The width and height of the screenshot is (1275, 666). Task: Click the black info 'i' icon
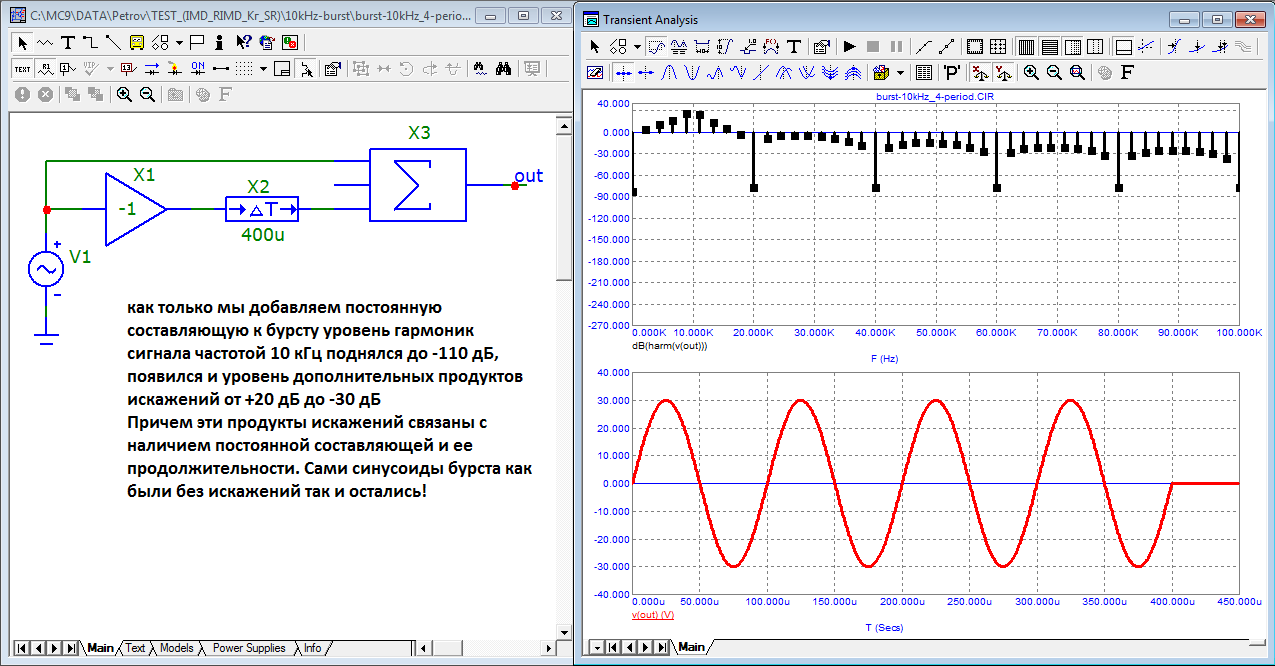click(x=221, y=42)
